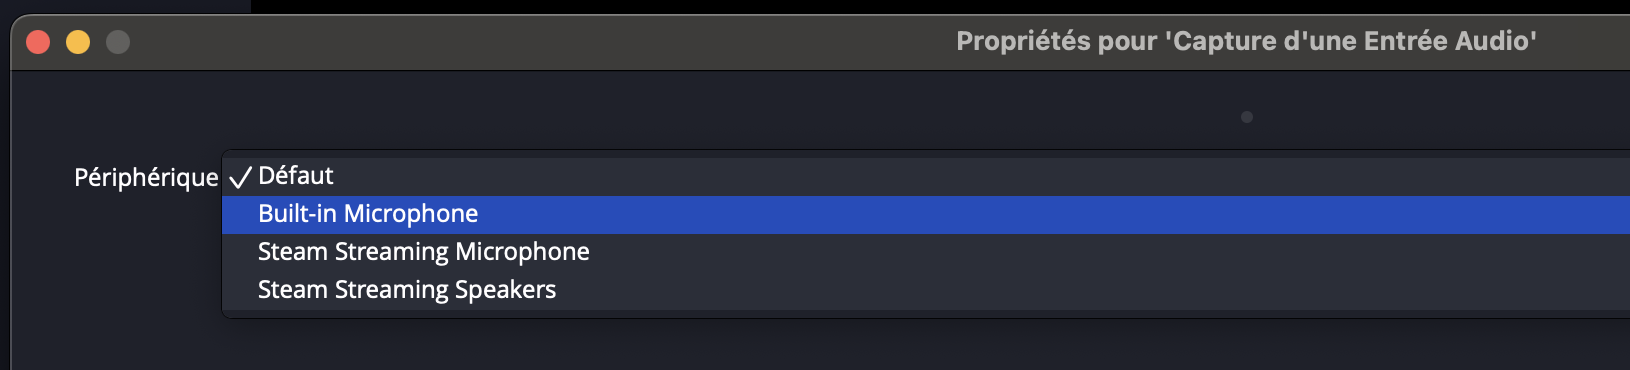Click the 'Propriétés pour' text in the title bar
The image size is (1630, 370).
pyautogui.click(x=1057, y=41)
